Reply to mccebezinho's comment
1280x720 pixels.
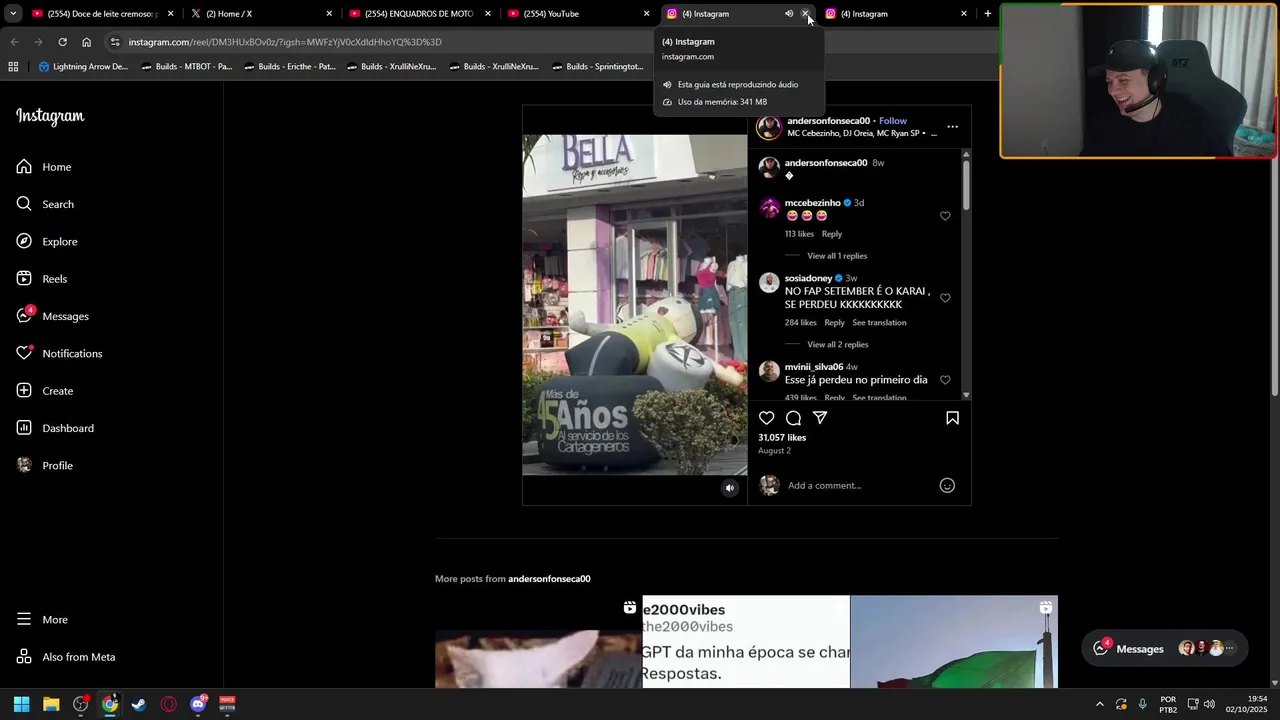(832, 234)
